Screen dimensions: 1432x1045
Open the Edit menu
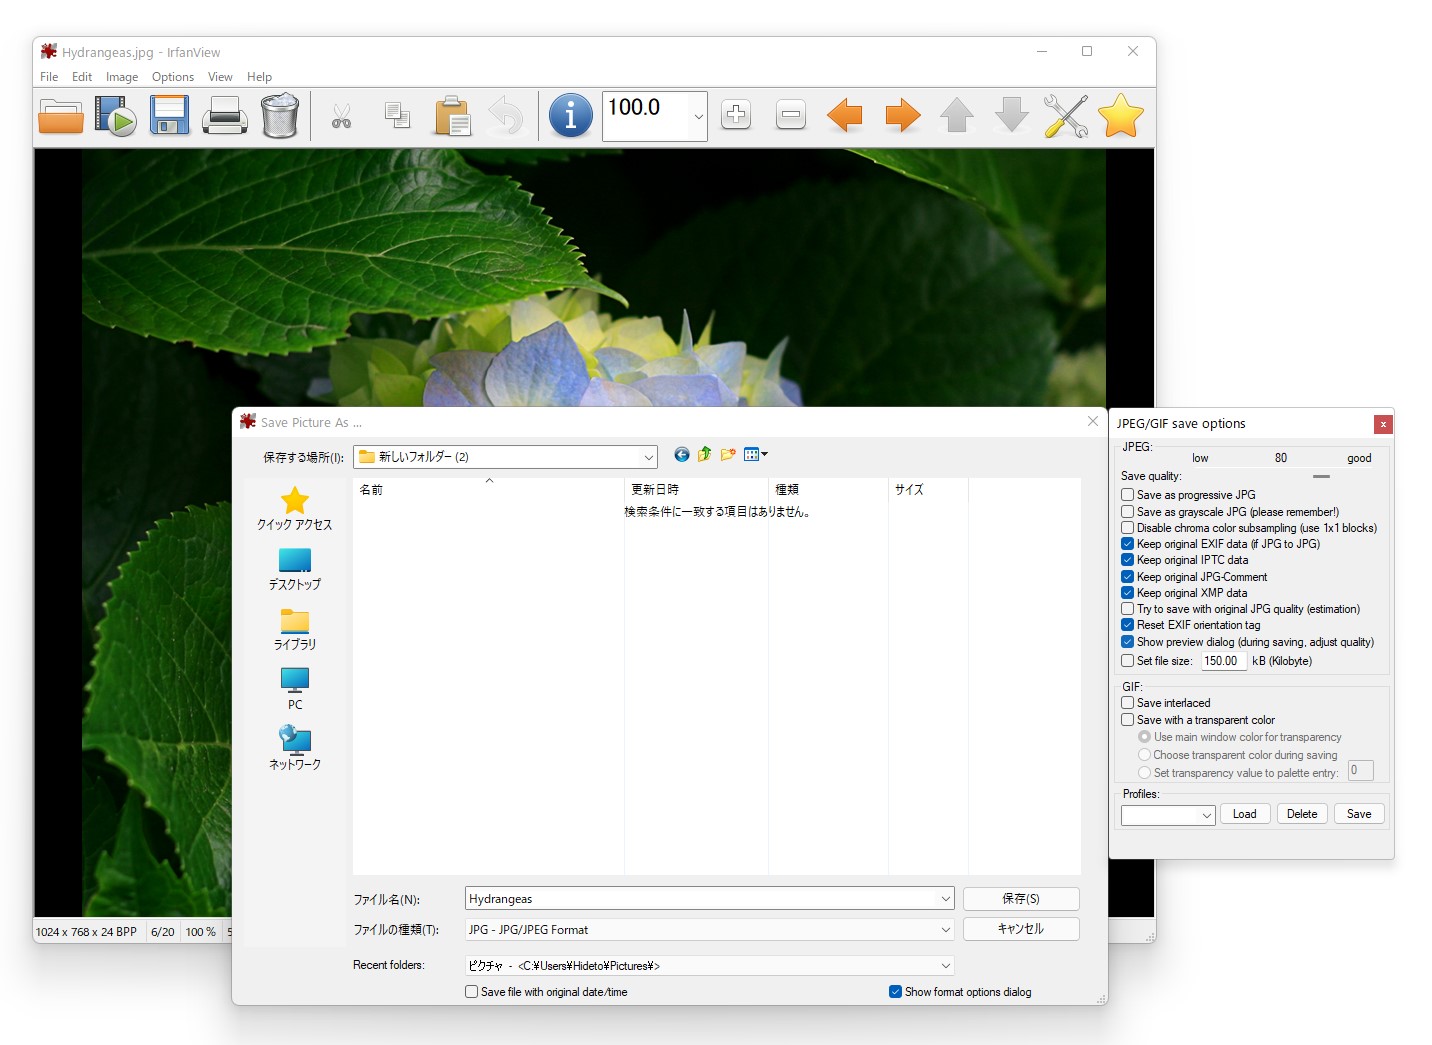pos(82,77)
